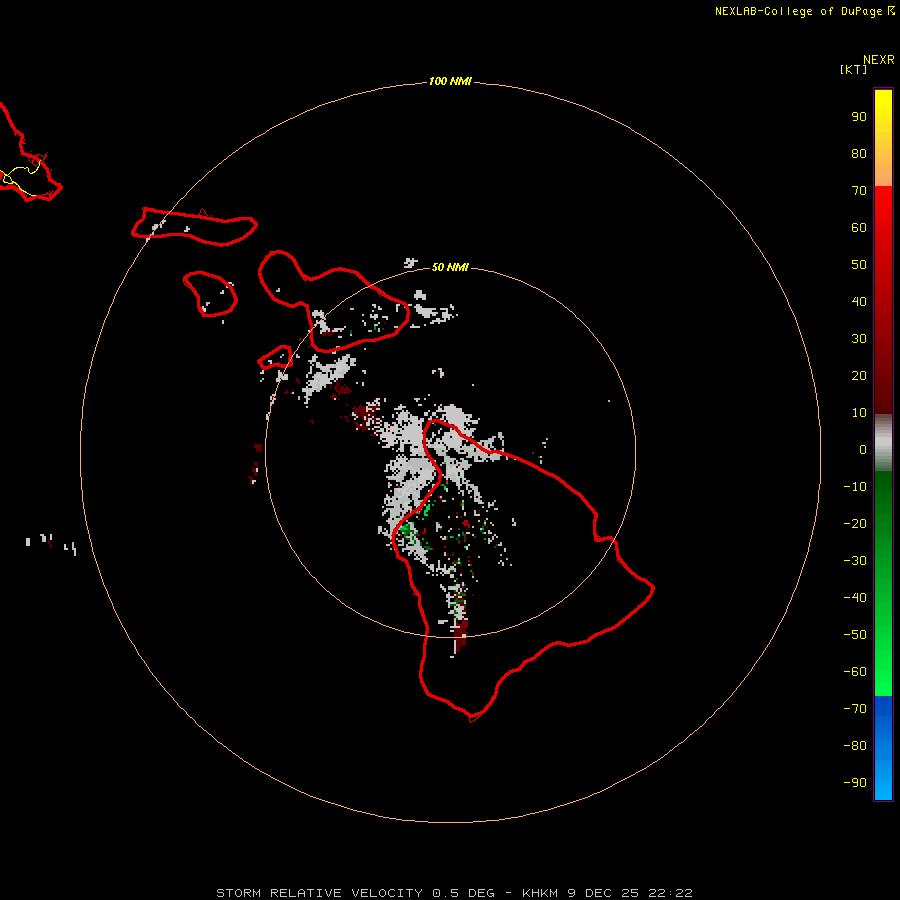900x900 pixels.
Task: Select the -70 value on velocity scale
Action: 855,709
